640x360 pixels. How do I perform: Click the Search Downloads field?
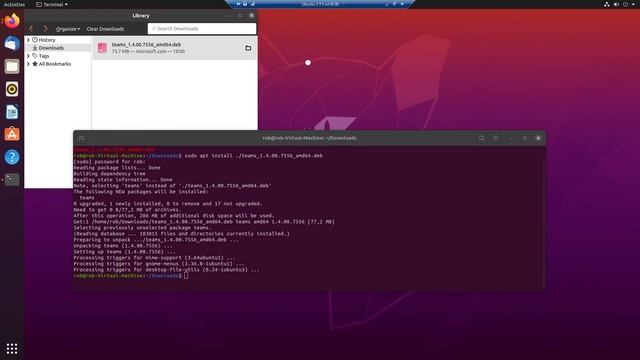(202, 29)
